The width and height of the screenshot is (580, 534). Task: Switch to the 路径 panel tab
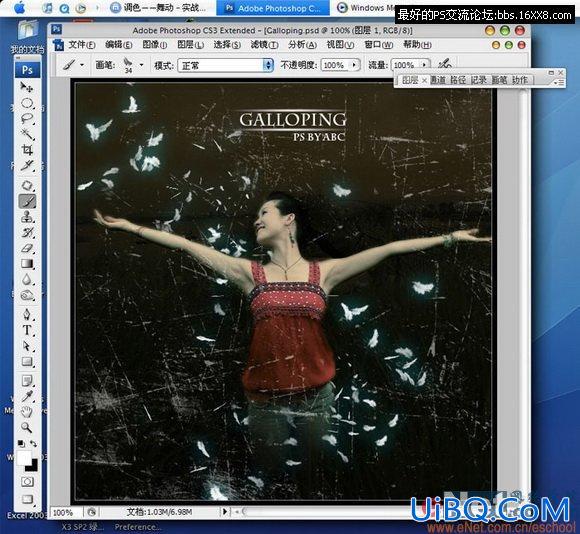tap(458, 80)
